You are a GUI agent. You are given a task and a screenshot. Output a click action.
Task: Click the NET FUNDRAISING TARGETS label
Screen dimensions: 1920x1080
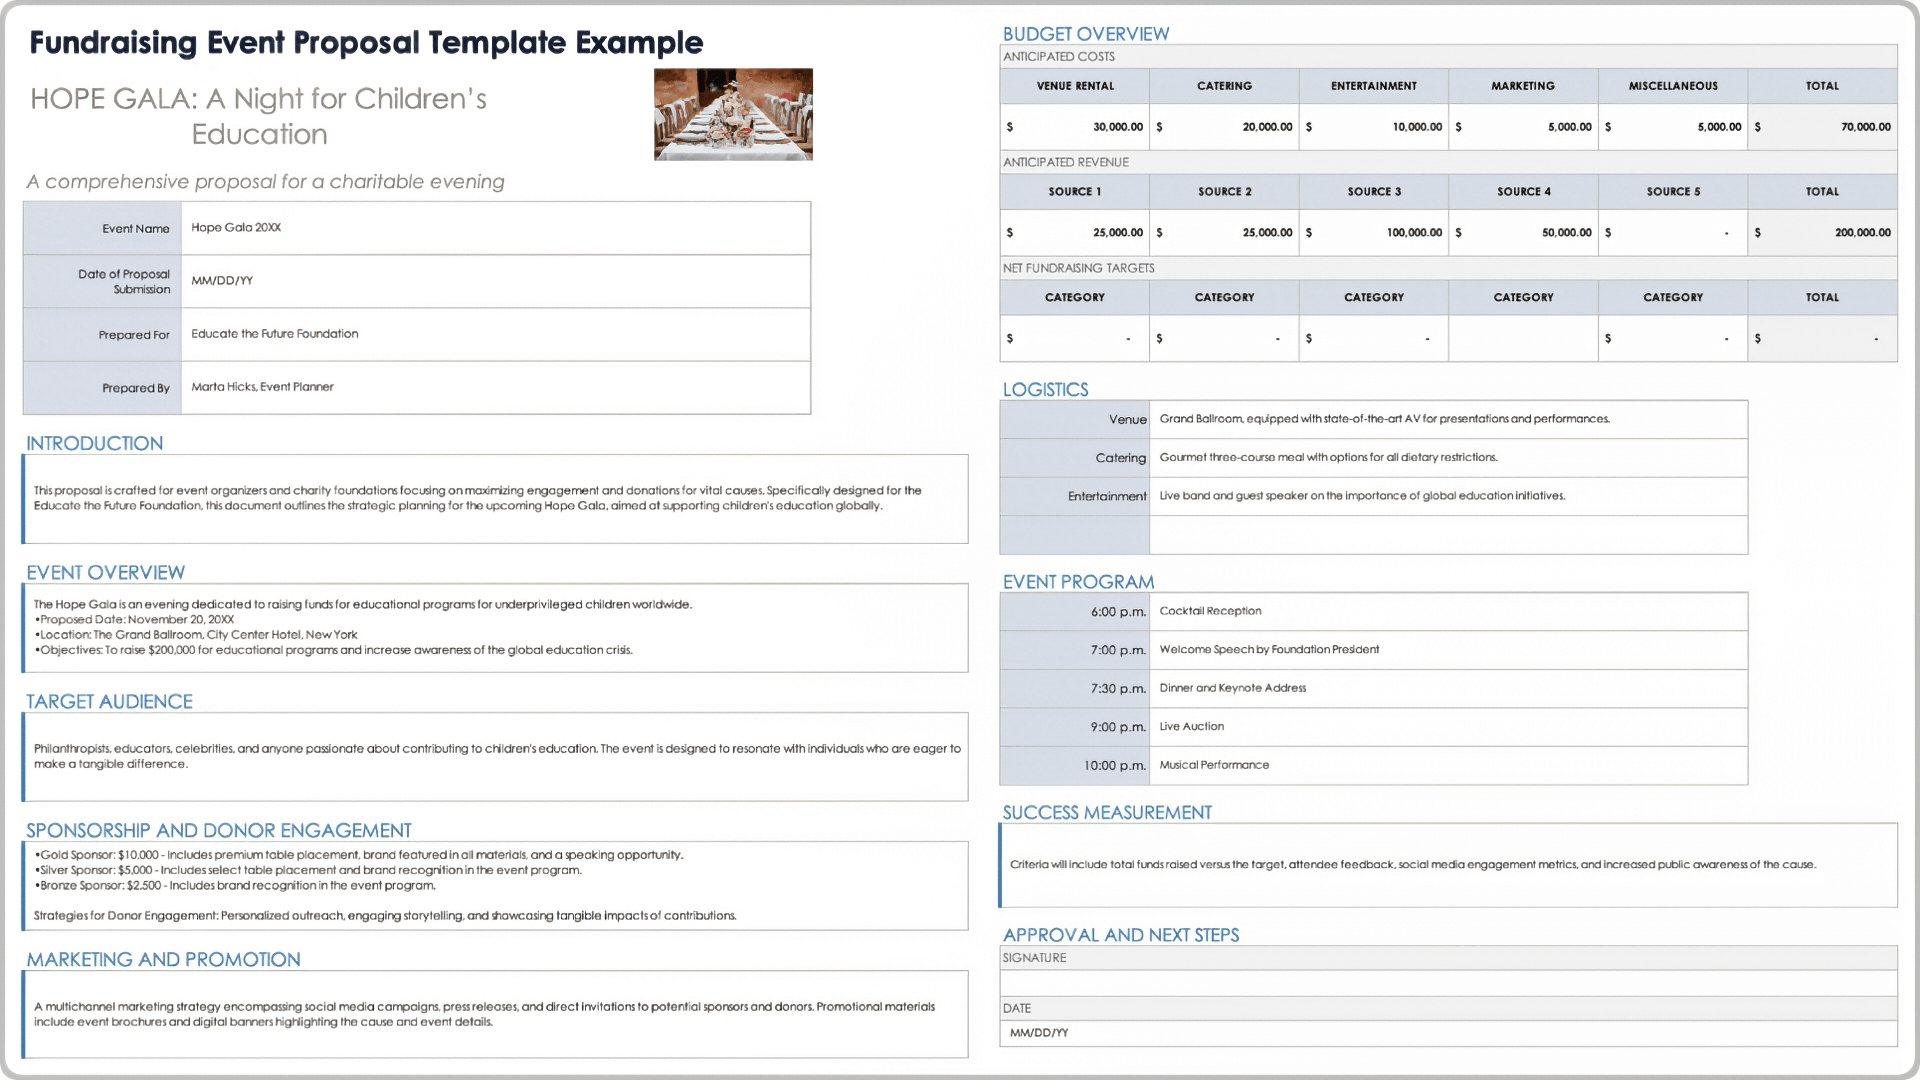coord(1078,268)
